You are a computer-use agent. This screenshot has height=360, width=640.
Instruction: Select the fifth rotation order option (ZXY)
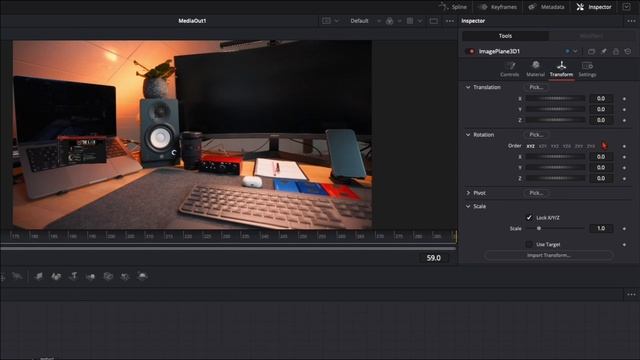coord(579,146)
